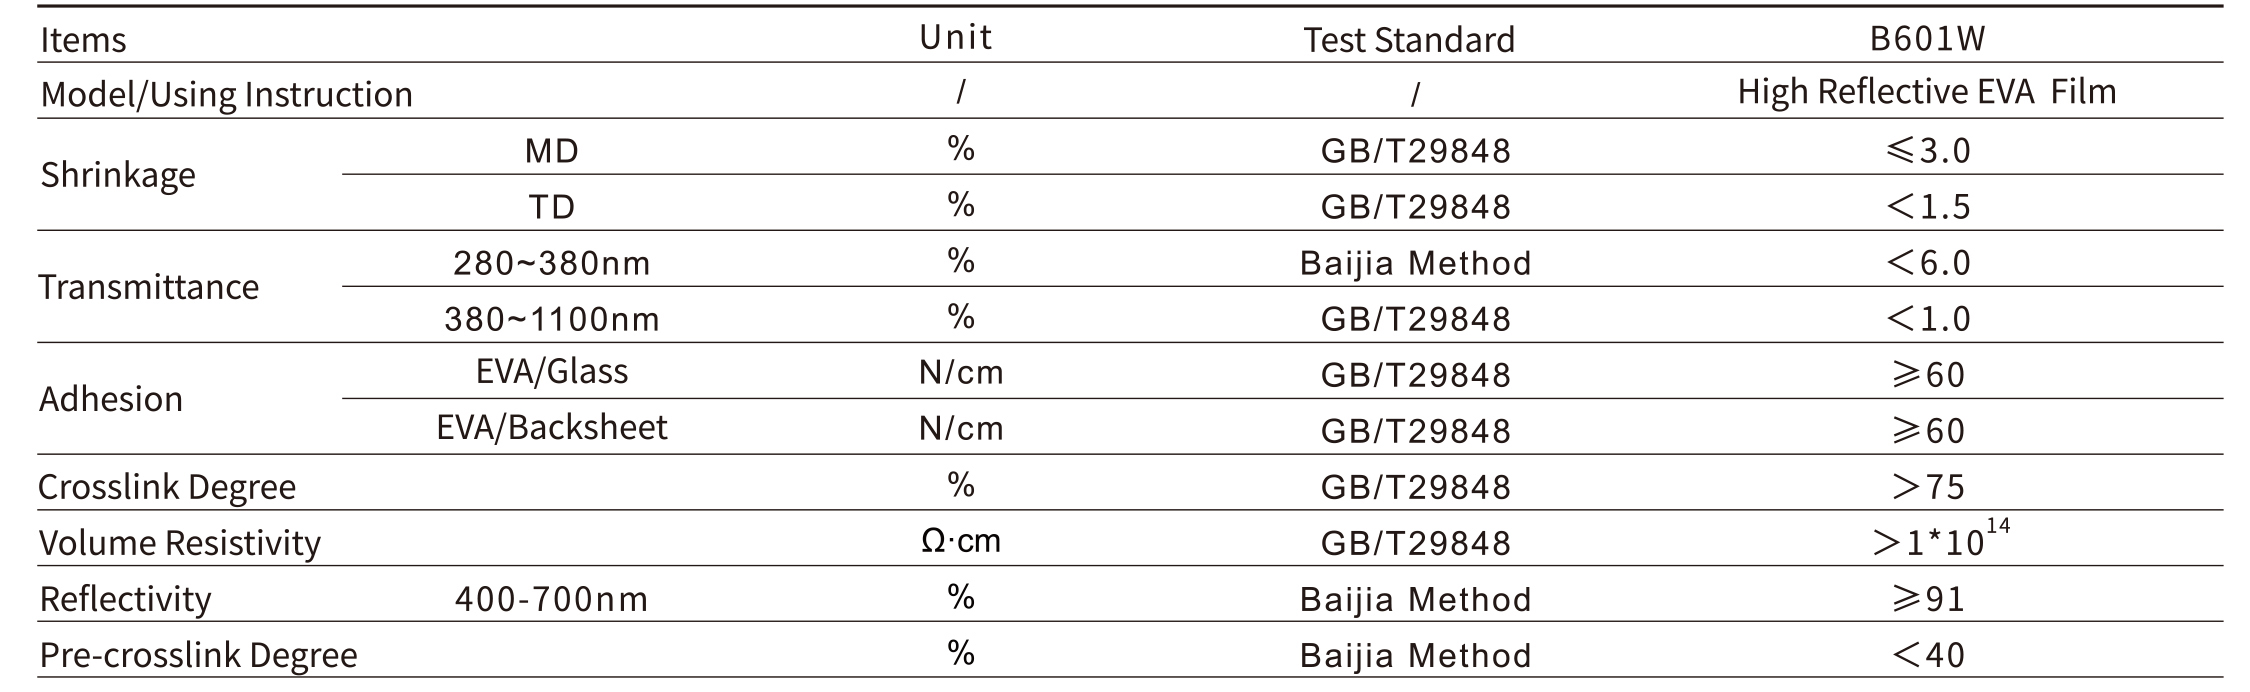This screenshot has width=2250, height=692.
Task: Click the Pre-crosslink Degree row label
Action: (x=198, y=655)
